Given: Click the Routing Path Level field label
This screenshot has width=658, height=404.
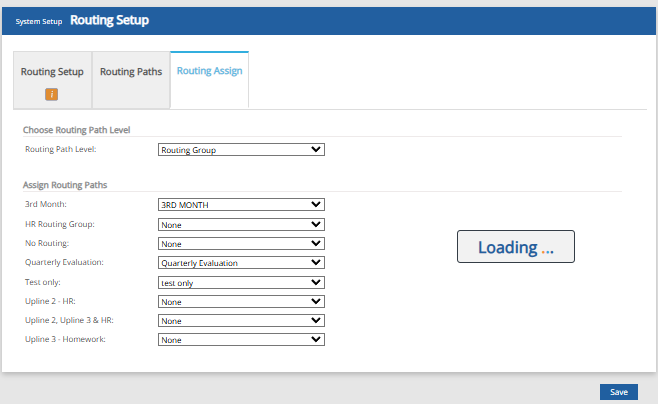Looking at the screenshot, I should [60, 150].
